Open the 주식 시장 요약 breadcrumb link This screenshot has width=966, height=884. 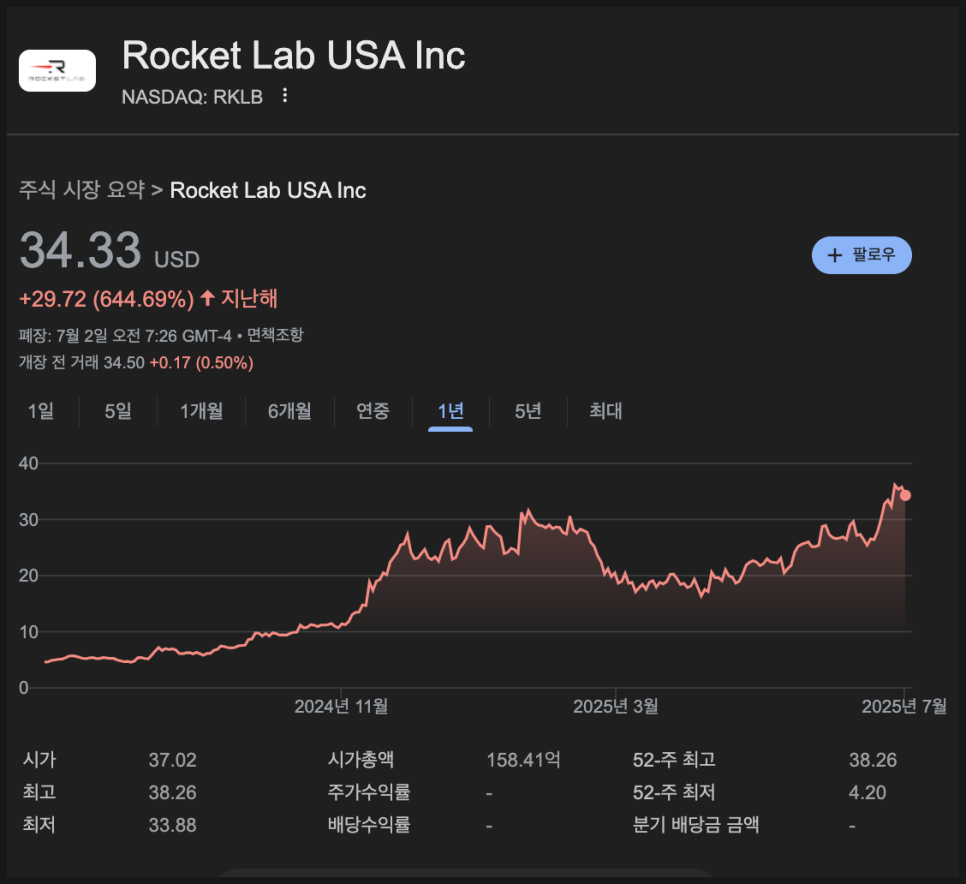pyautogui.click(x=82, y=190)
